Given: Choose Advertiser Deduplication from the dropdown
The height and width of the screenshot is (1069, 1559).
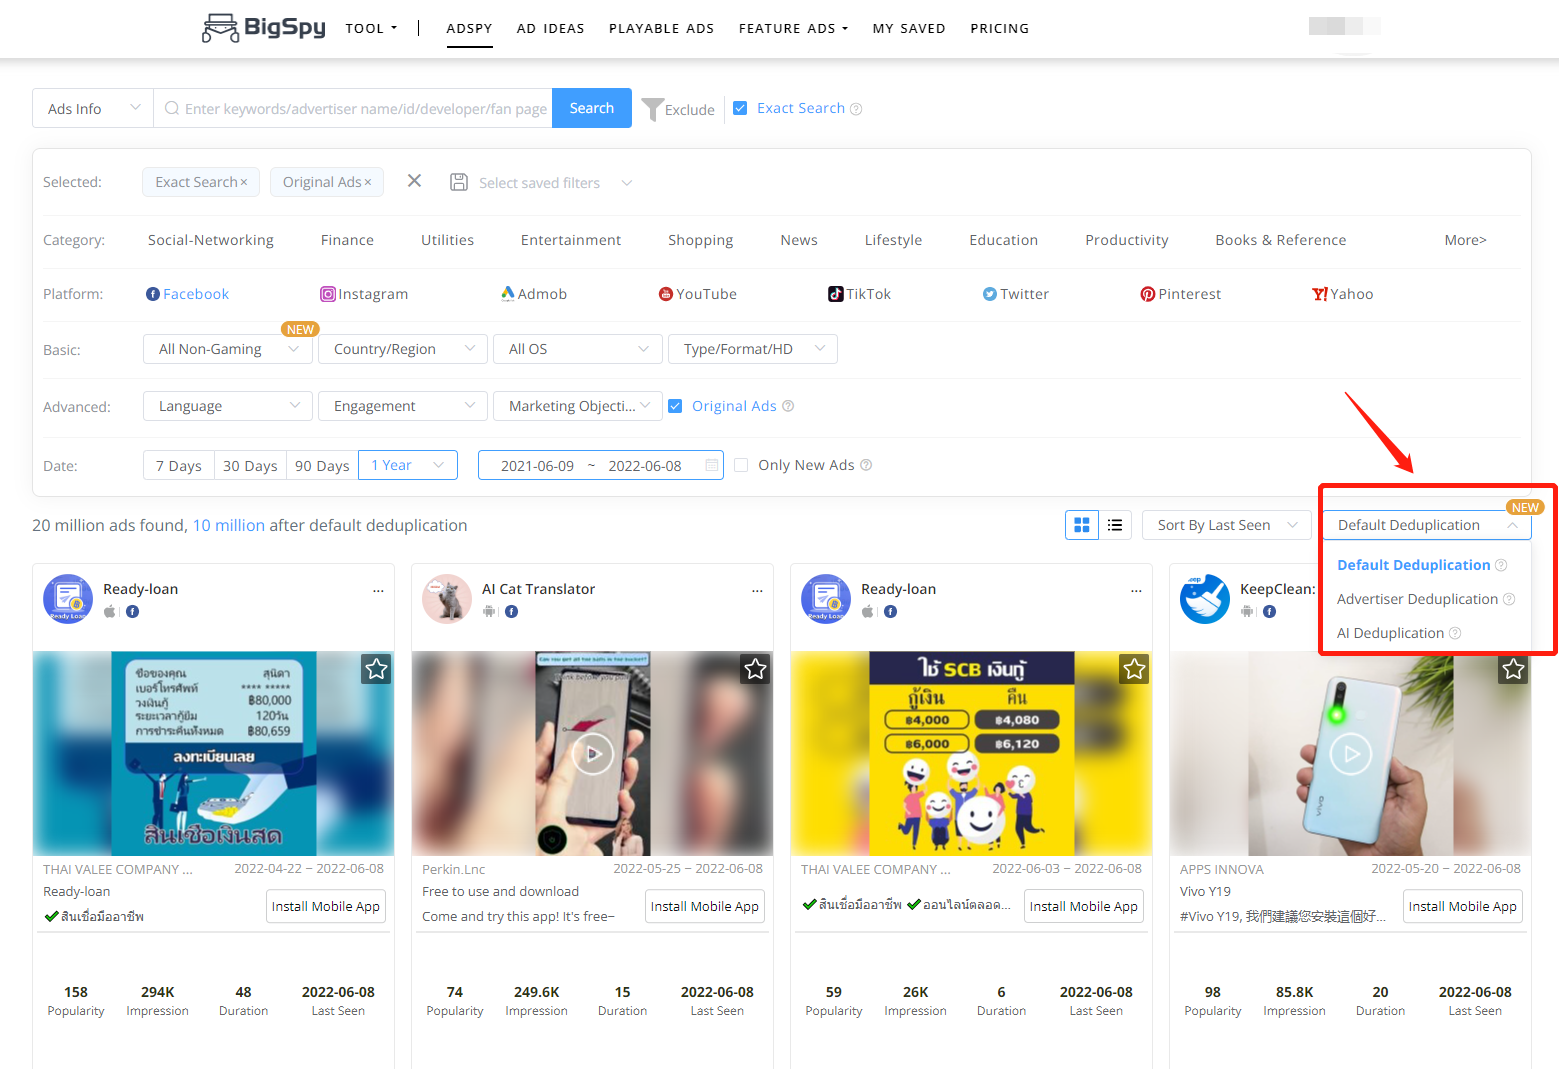Looking at the screenshot, I should tap(1417, 598).
